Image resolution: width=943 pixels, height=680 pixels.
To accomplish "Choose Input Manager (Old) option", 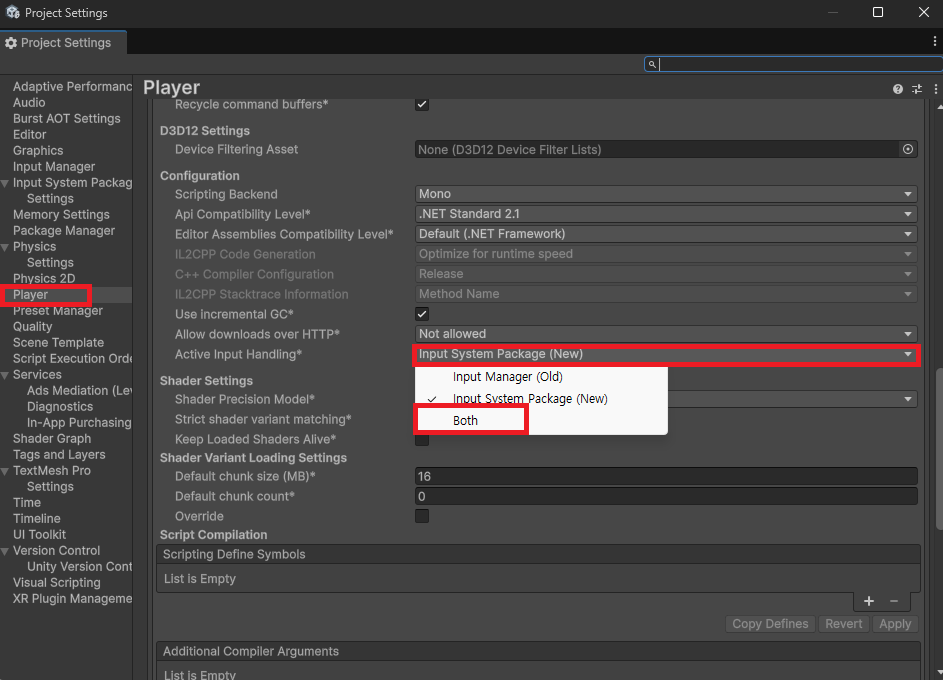I will 507,377.
